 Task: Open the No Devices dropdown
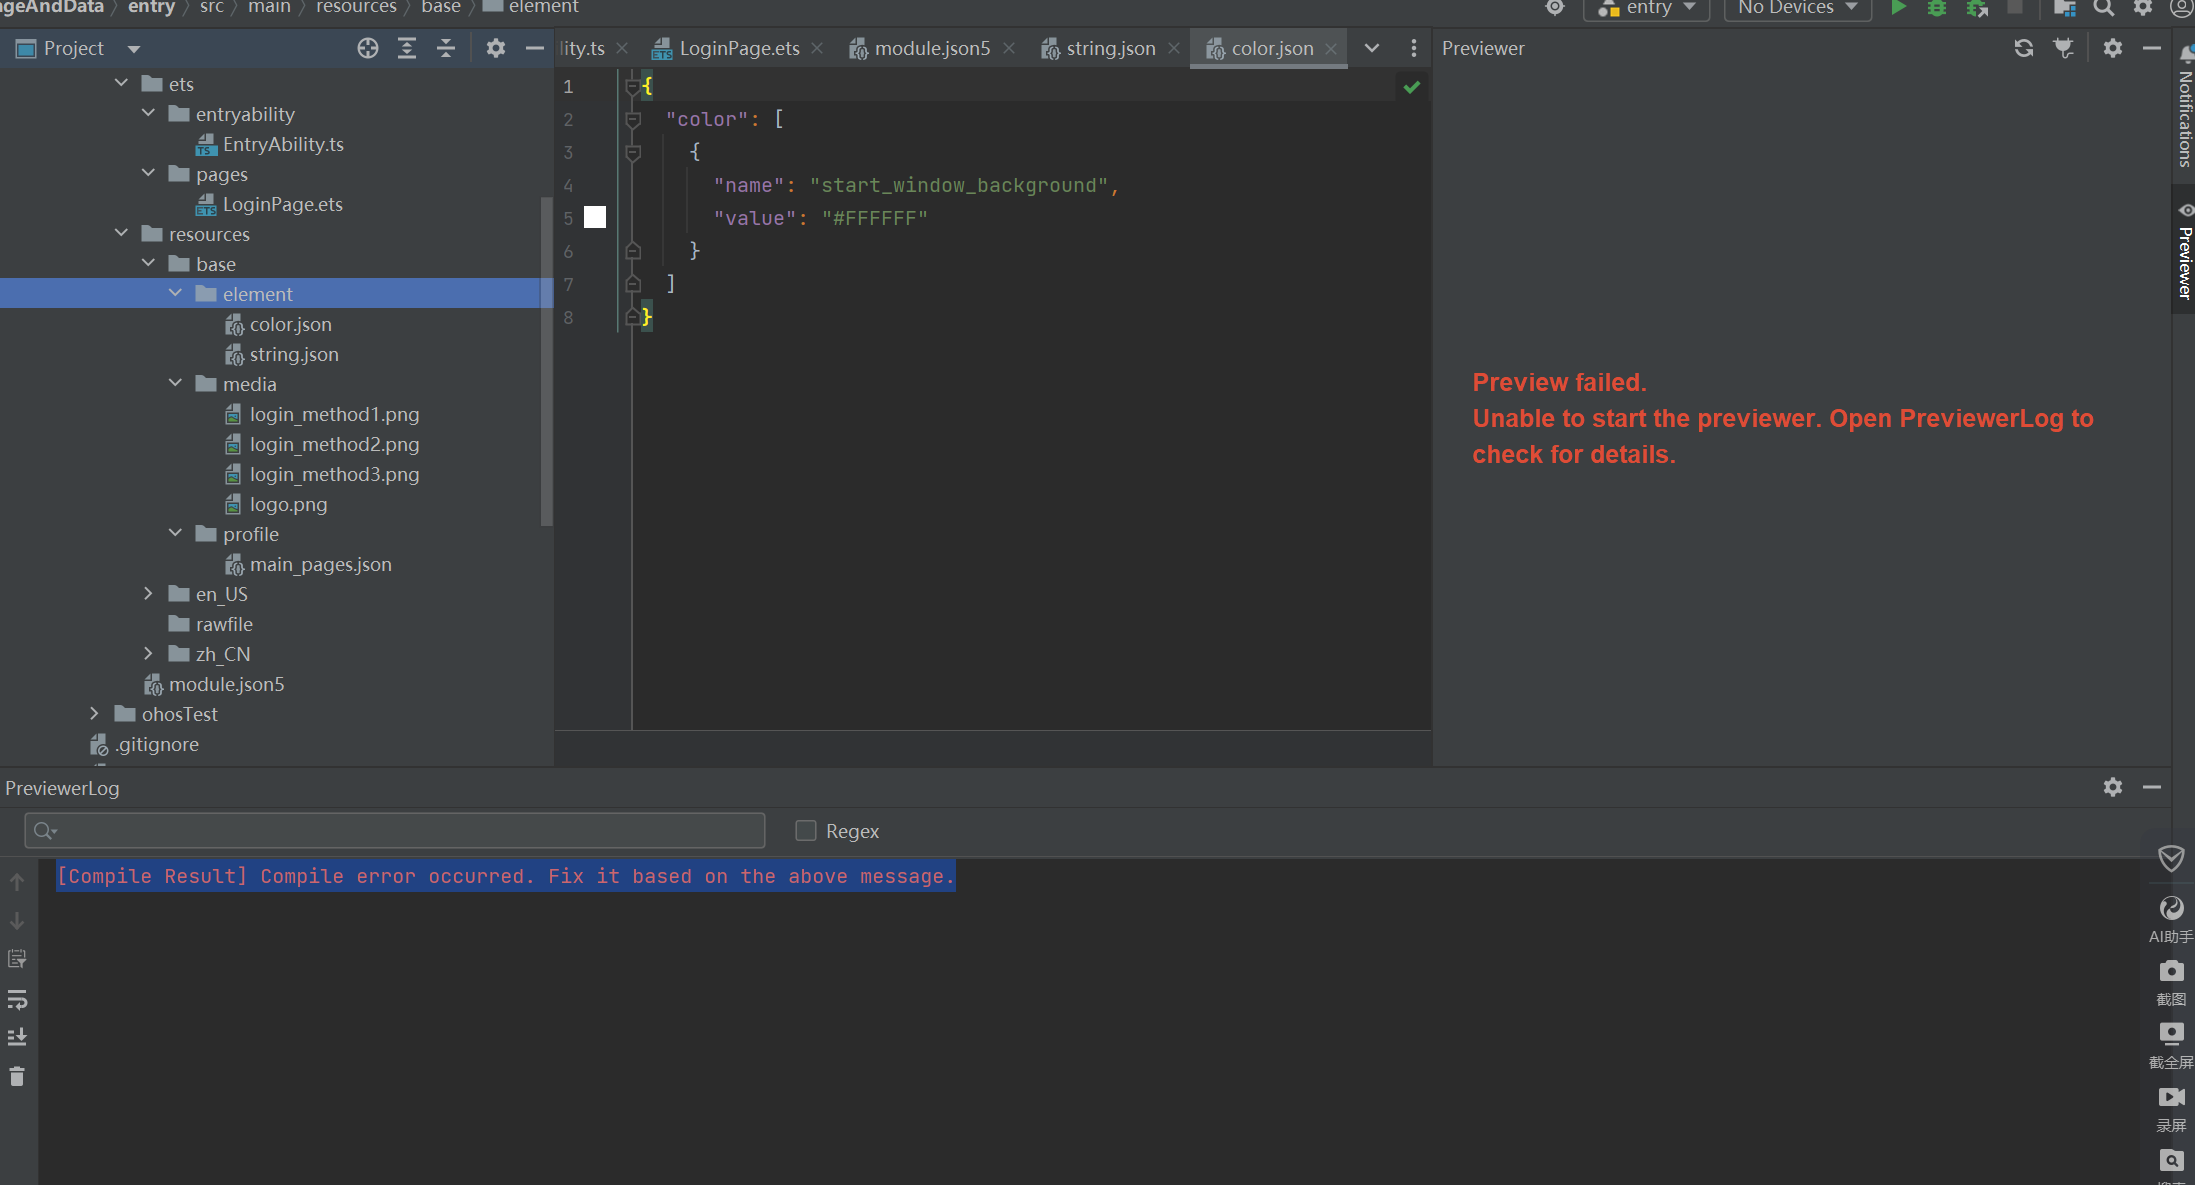1797,8
